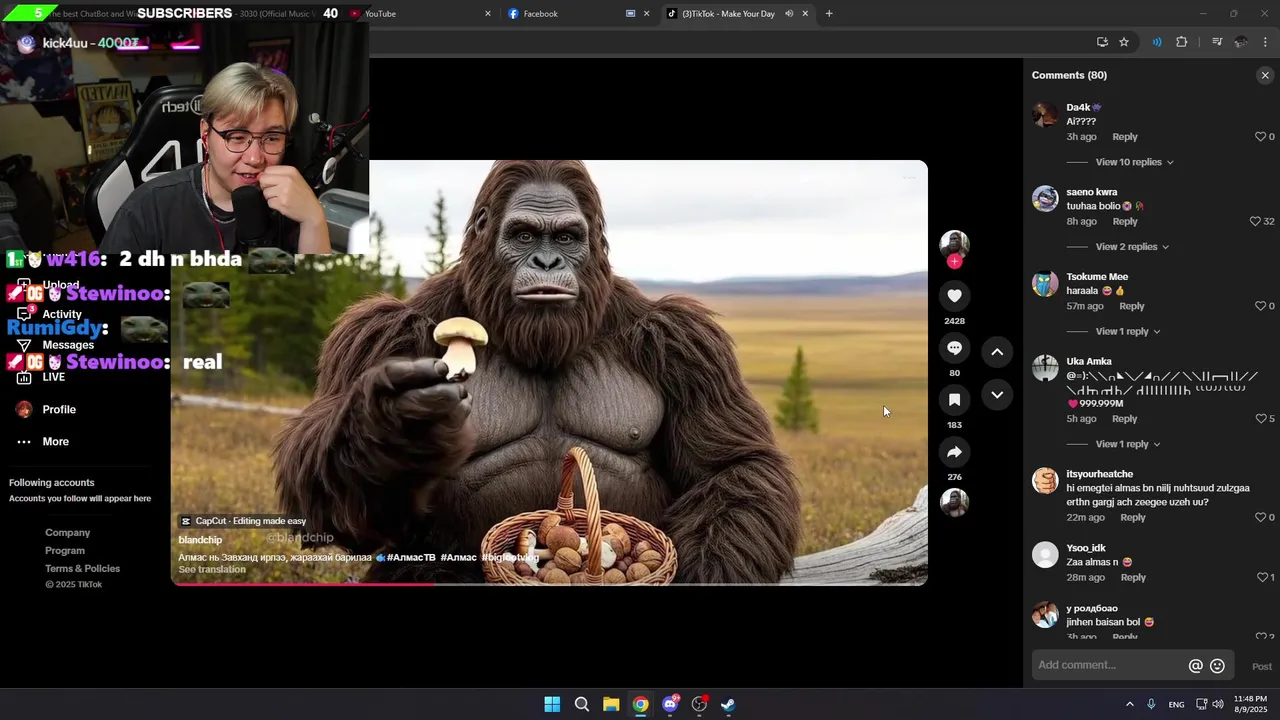Image resolution: width=1280 pixels, height=720 pixels.
Task: Like itsyourheatche's comment heart
Action: (x=1260, y=518)
